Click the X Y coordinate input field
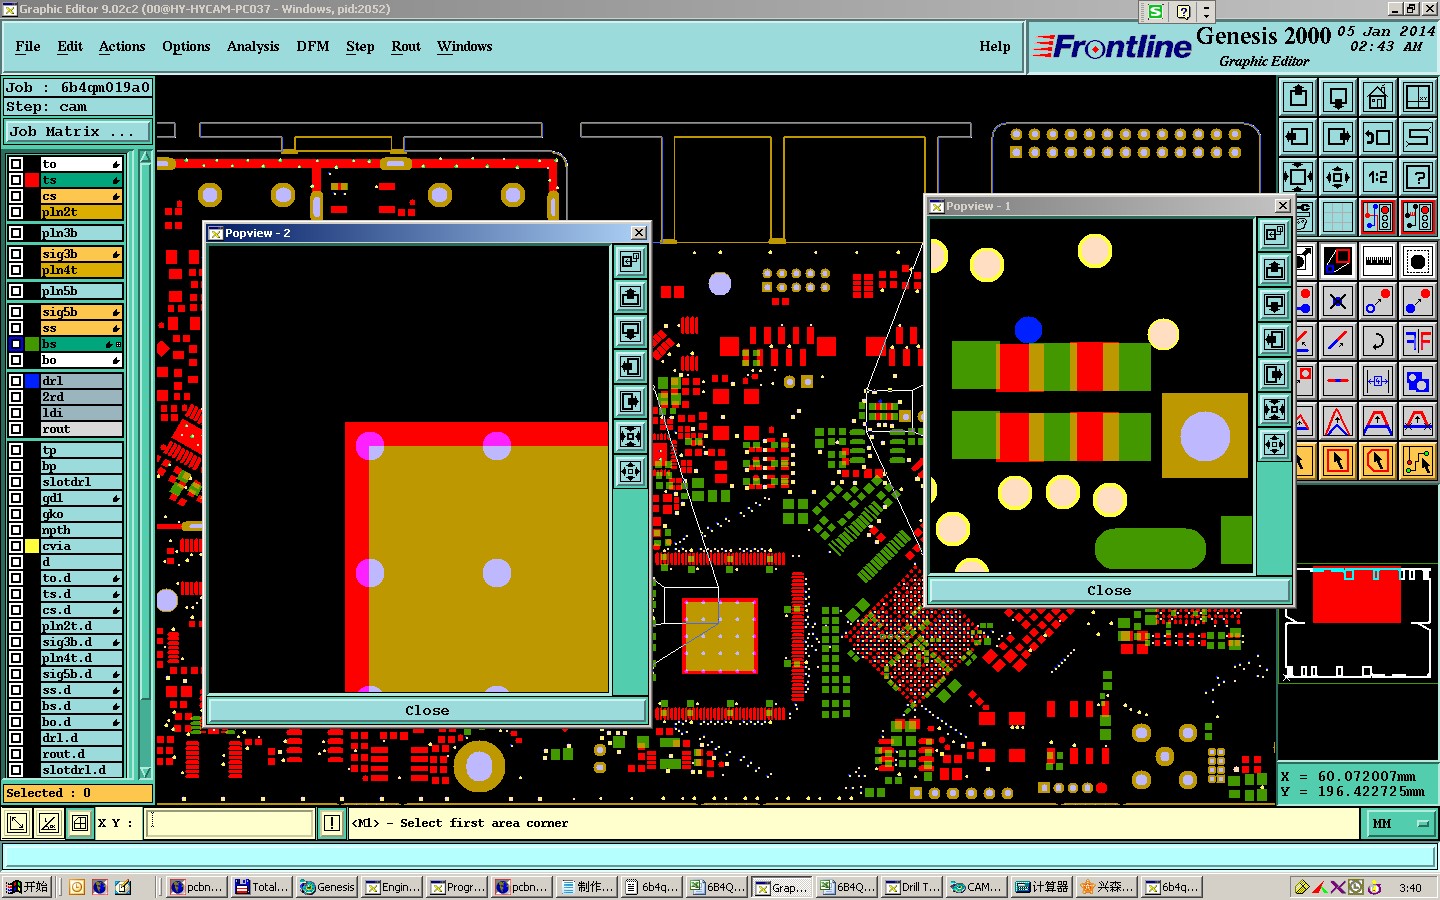 tap(230, 823)
